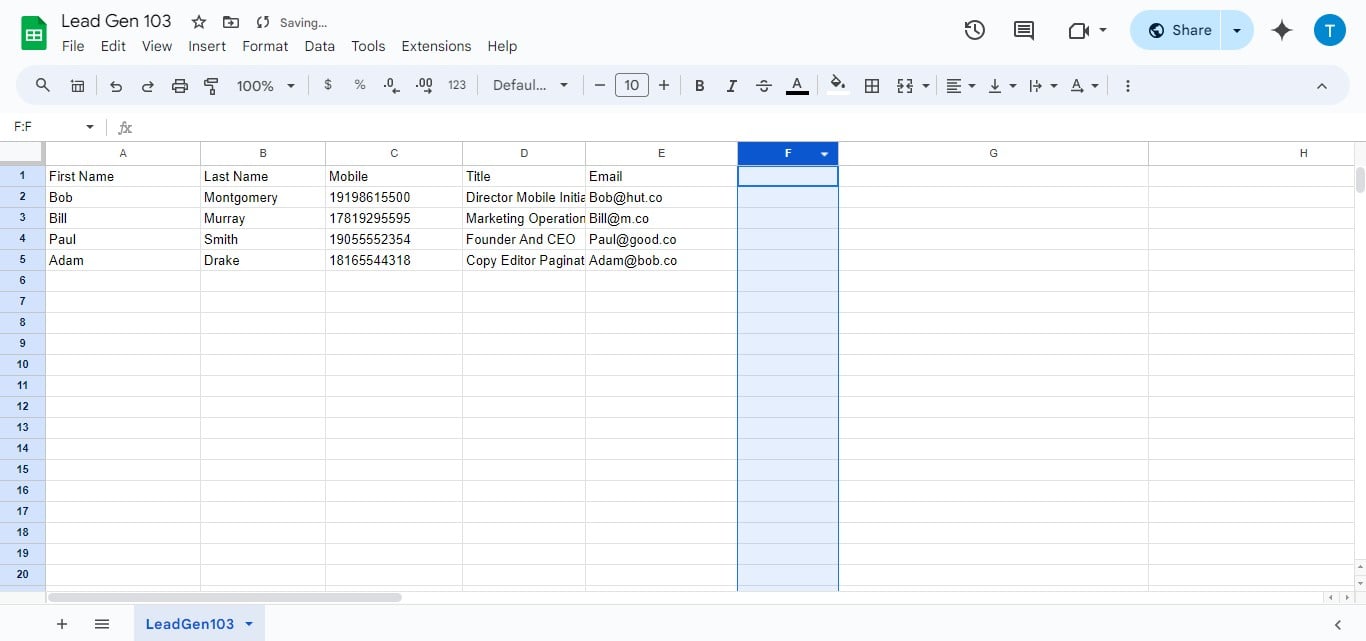Switch to the Extensions menu

436,46
